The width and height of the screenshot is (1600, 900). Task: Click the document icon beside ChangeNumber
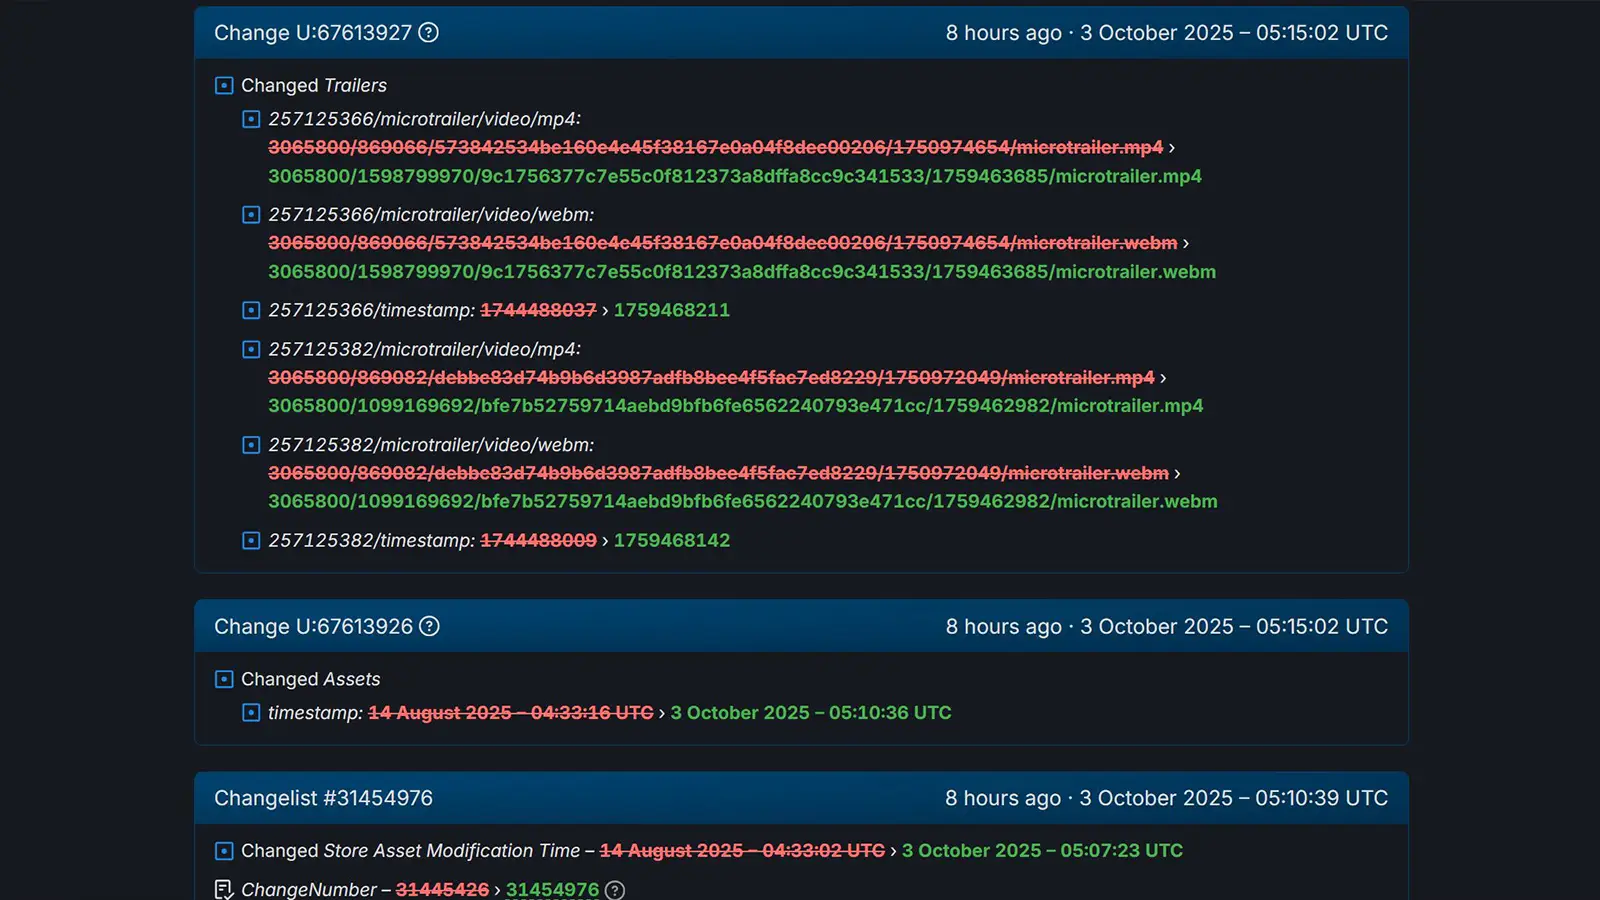(x=224, y=890)
